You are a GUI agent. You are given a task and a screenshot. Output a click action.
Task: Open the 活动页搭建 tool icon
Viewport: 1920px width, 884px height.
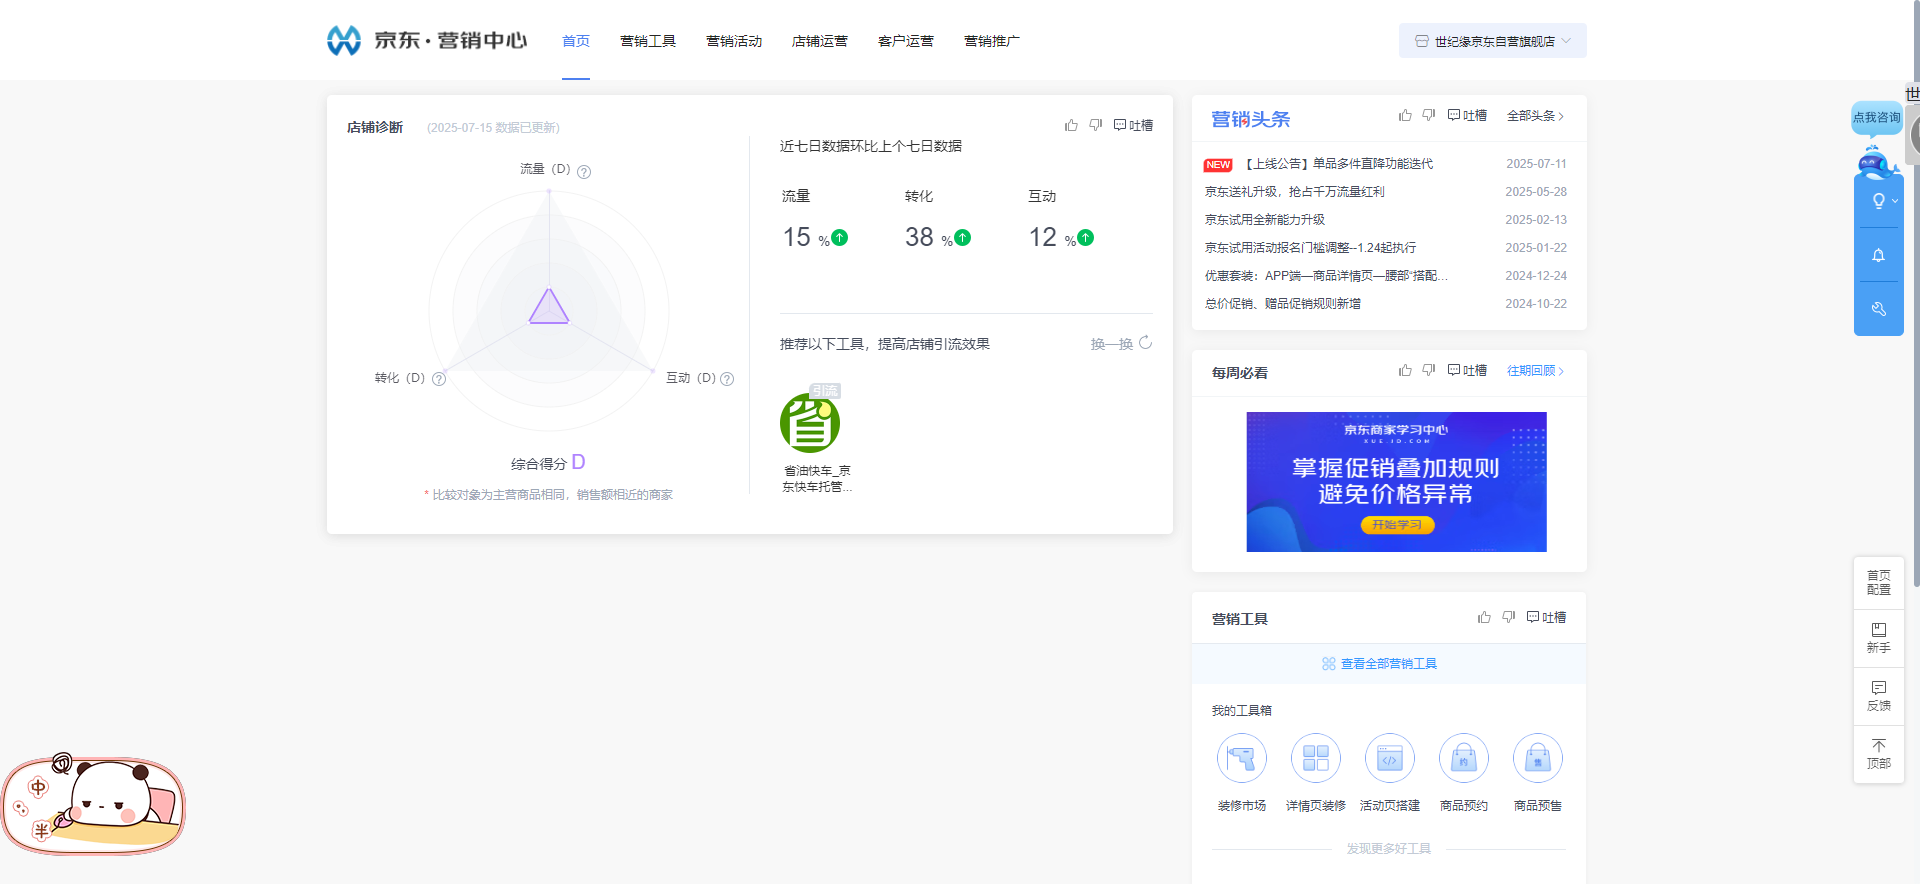1389,759
